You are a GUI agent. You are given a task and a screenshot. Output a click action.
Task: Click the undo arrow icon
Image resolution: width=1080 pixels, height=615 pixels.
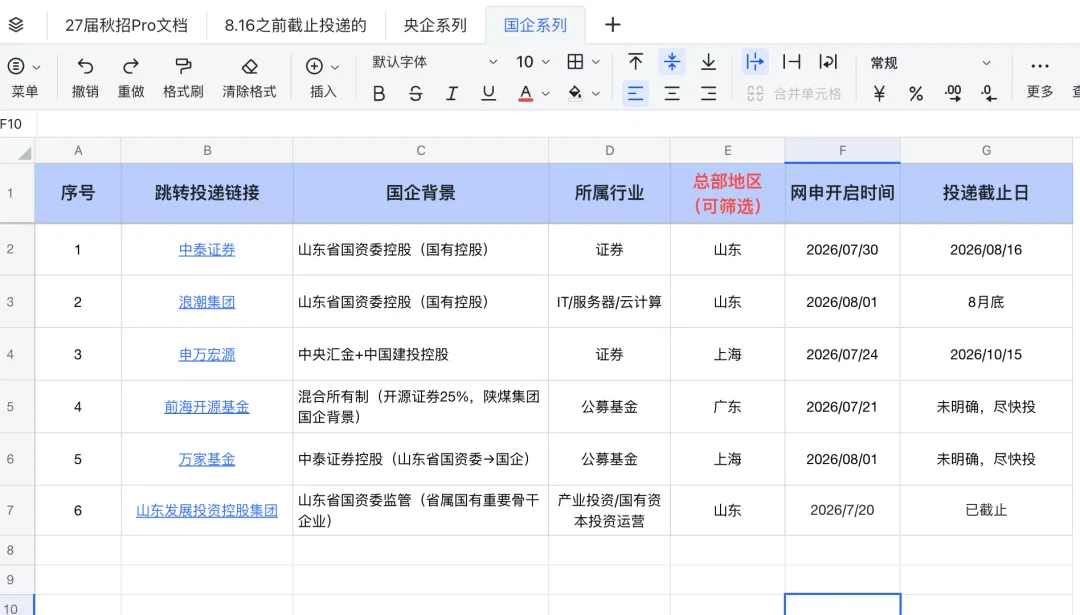pos(85,66)
